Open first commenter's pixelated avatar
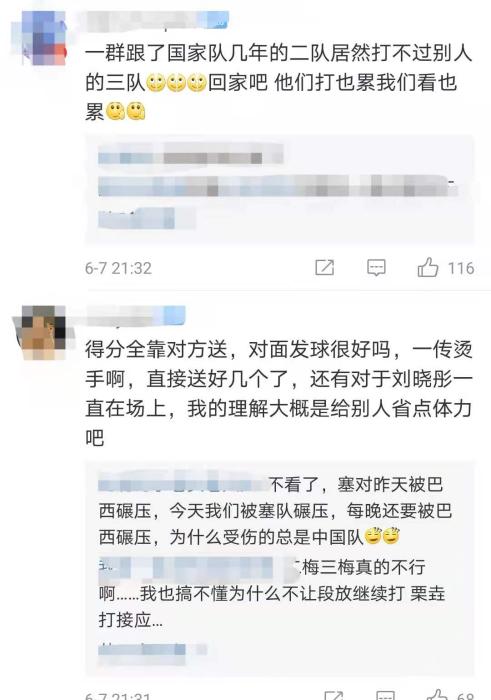 point(44,38)
